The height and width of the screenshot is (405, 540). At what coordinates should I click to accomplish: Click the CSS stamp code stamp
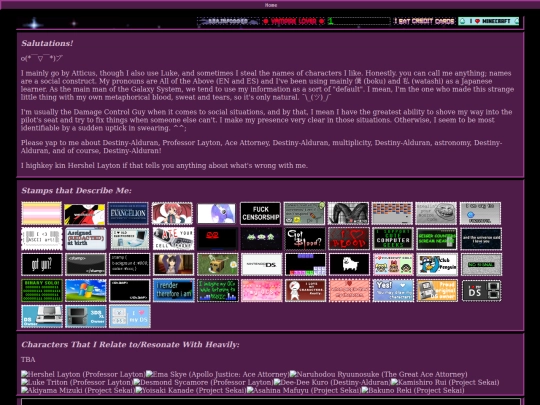(129, 264)
